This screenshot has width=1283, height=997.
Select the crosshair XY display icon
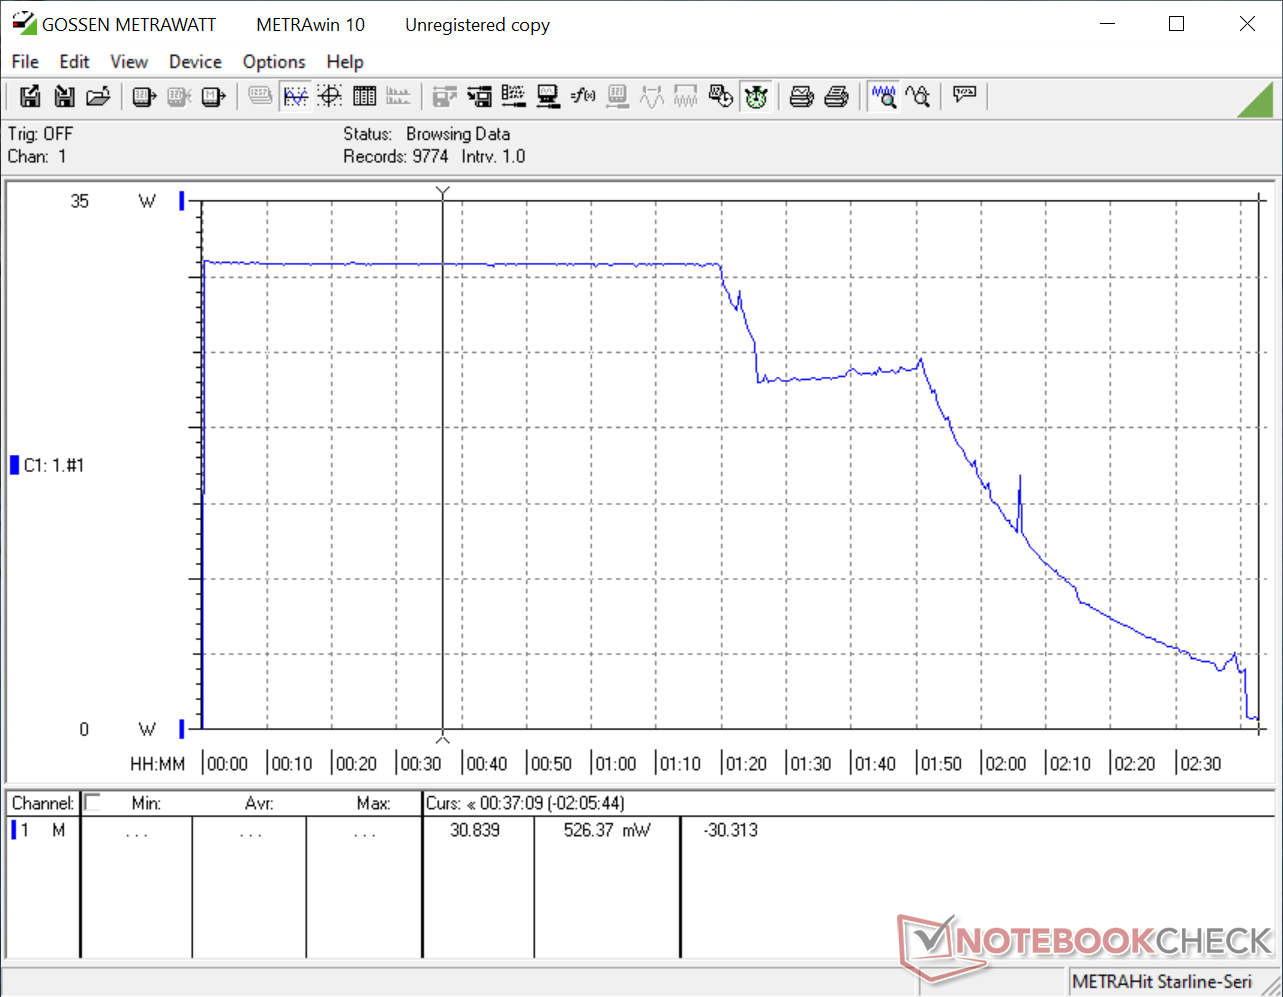pyautogui.click(x=329, y=96)
